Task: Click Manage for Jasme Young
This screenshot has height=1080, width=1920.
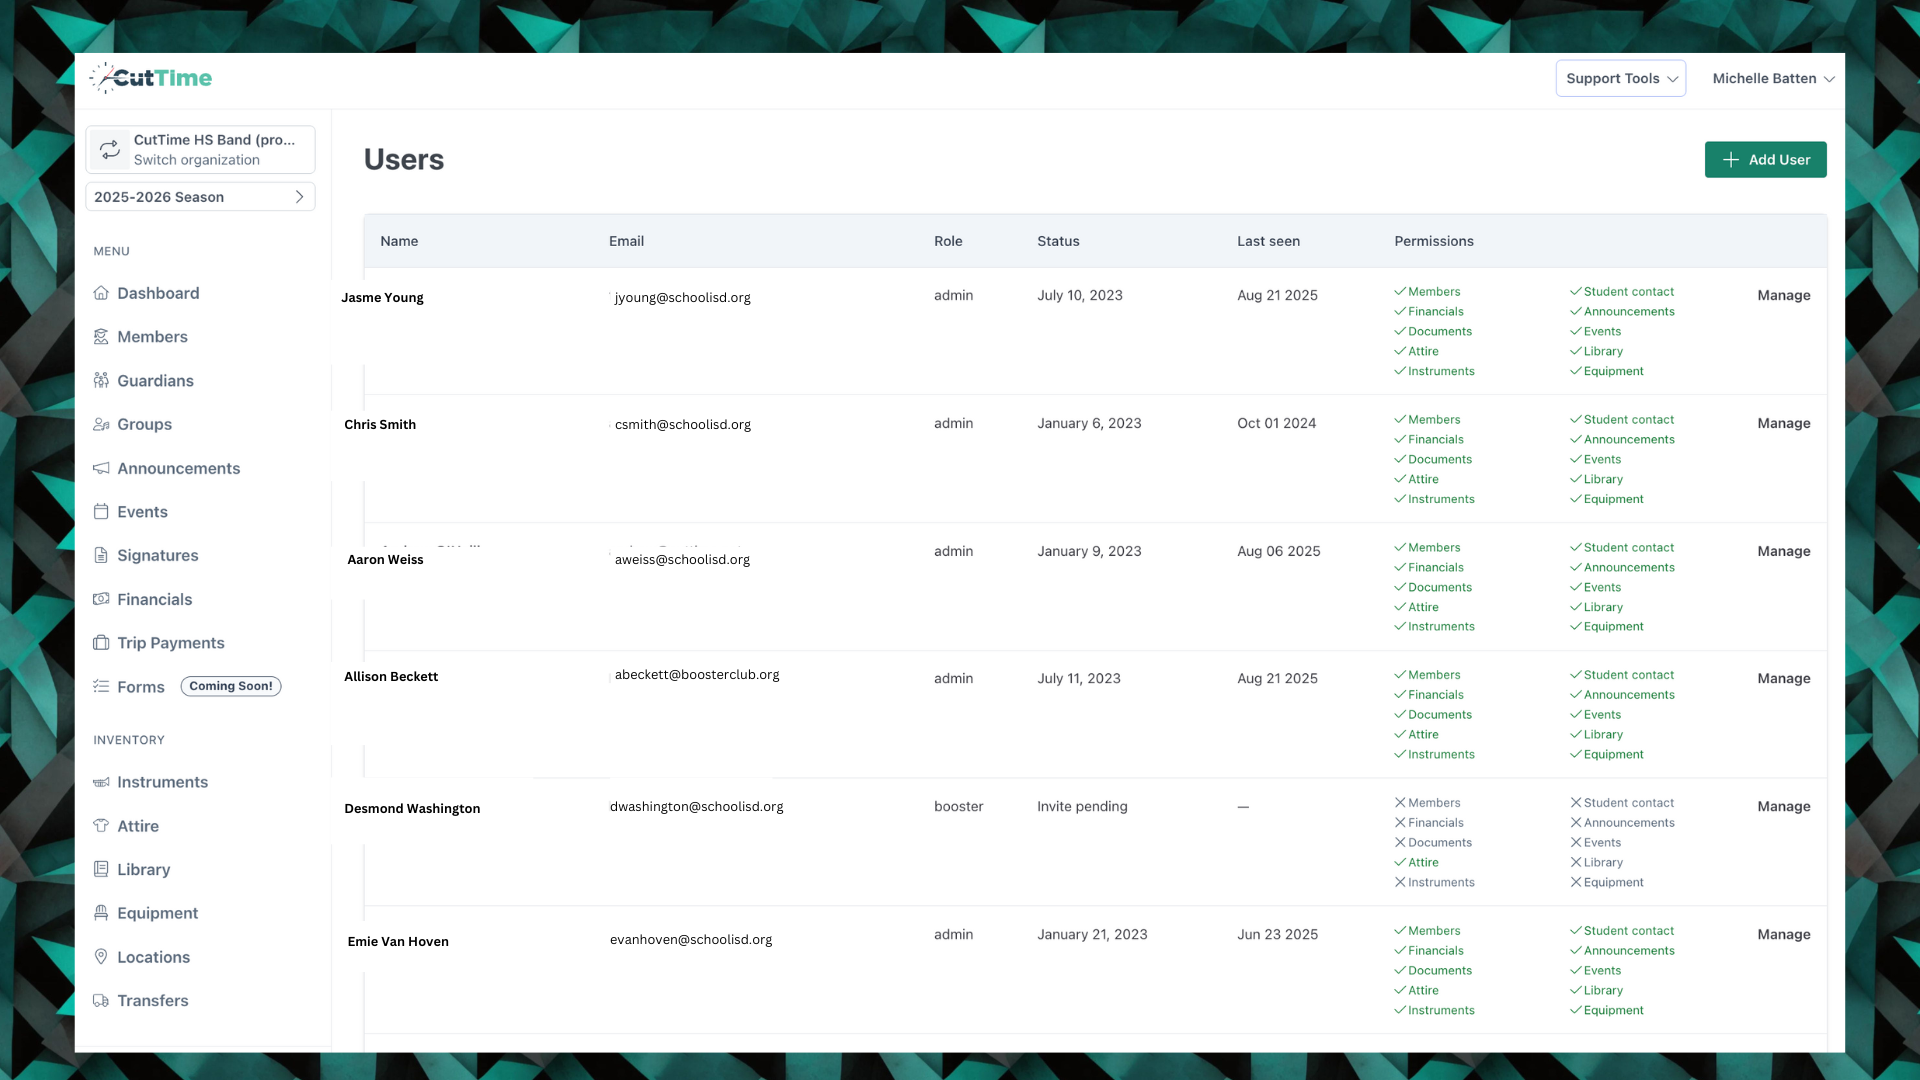Action: click(1784, 295)
